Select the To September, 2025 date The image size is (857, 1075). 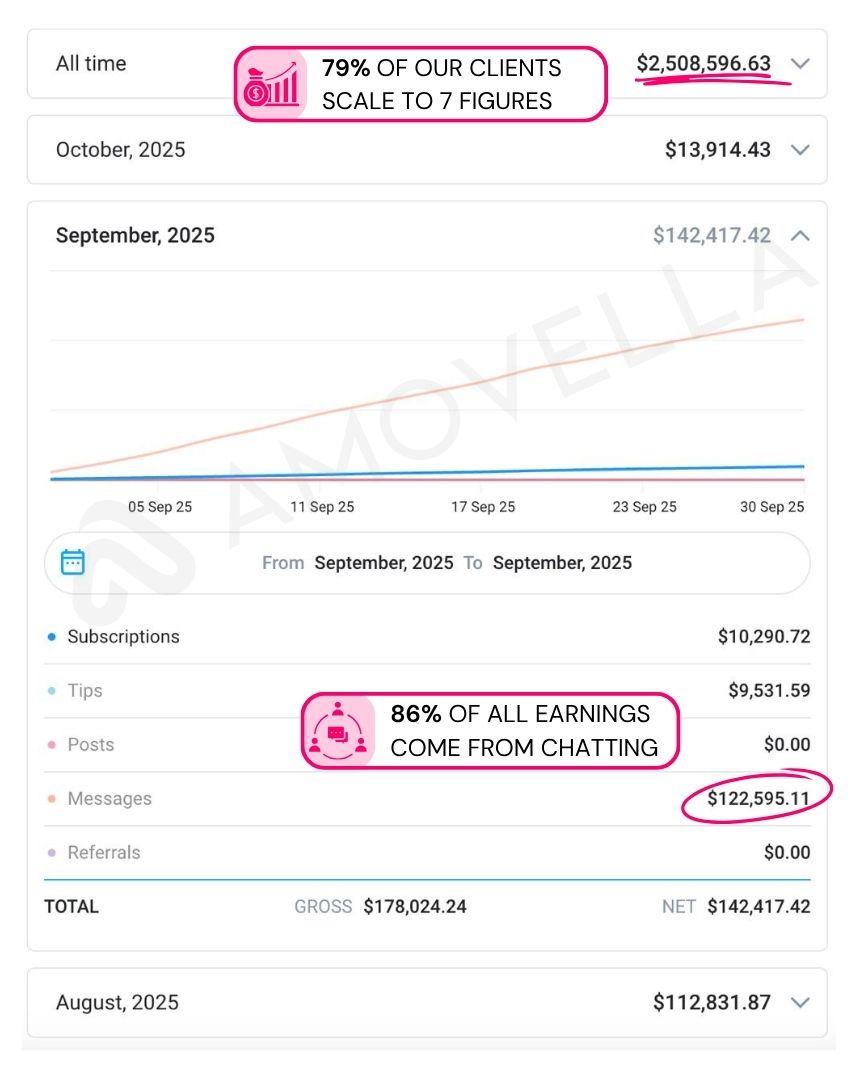[x=562, y=563]
